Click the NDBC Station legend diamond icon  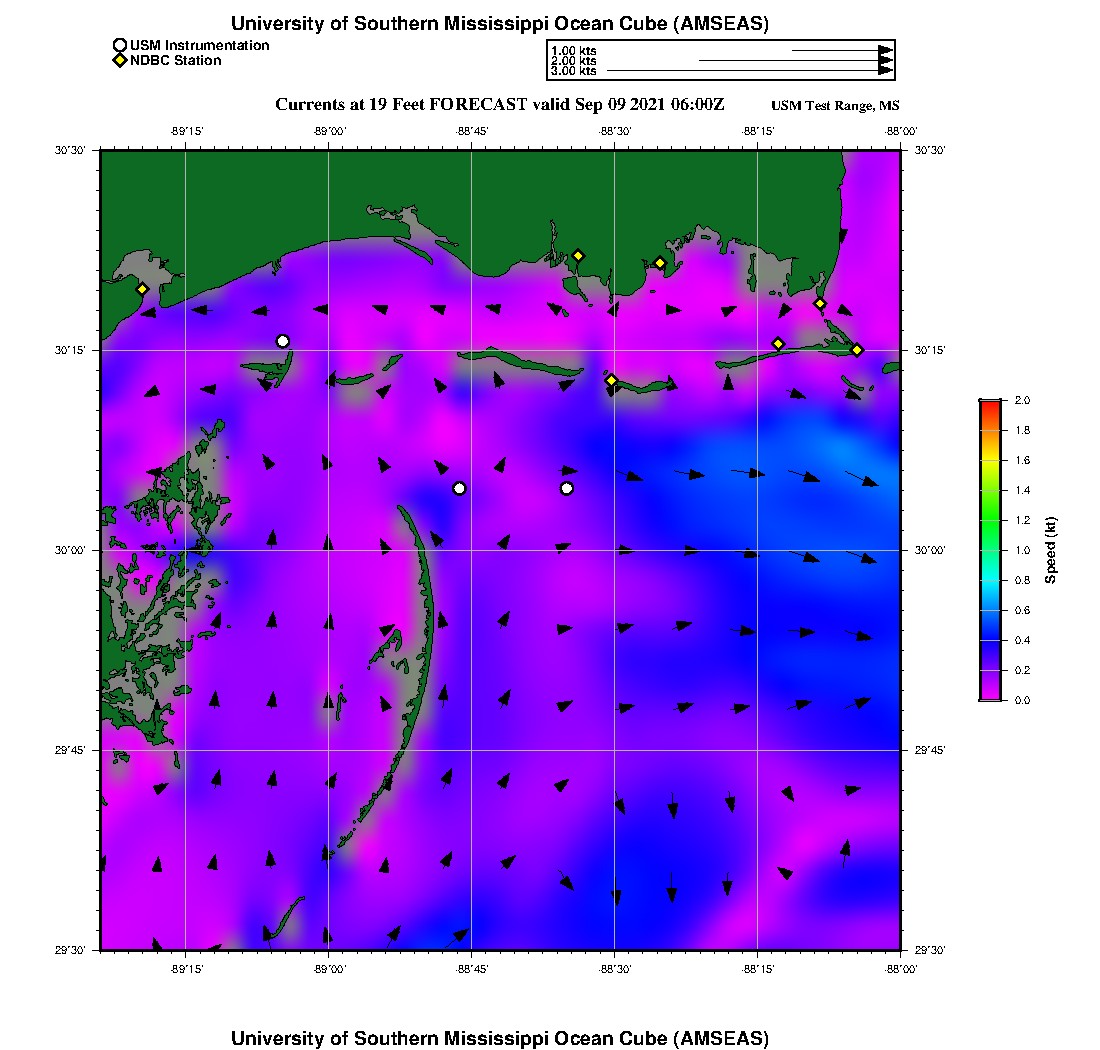point(120,61)
